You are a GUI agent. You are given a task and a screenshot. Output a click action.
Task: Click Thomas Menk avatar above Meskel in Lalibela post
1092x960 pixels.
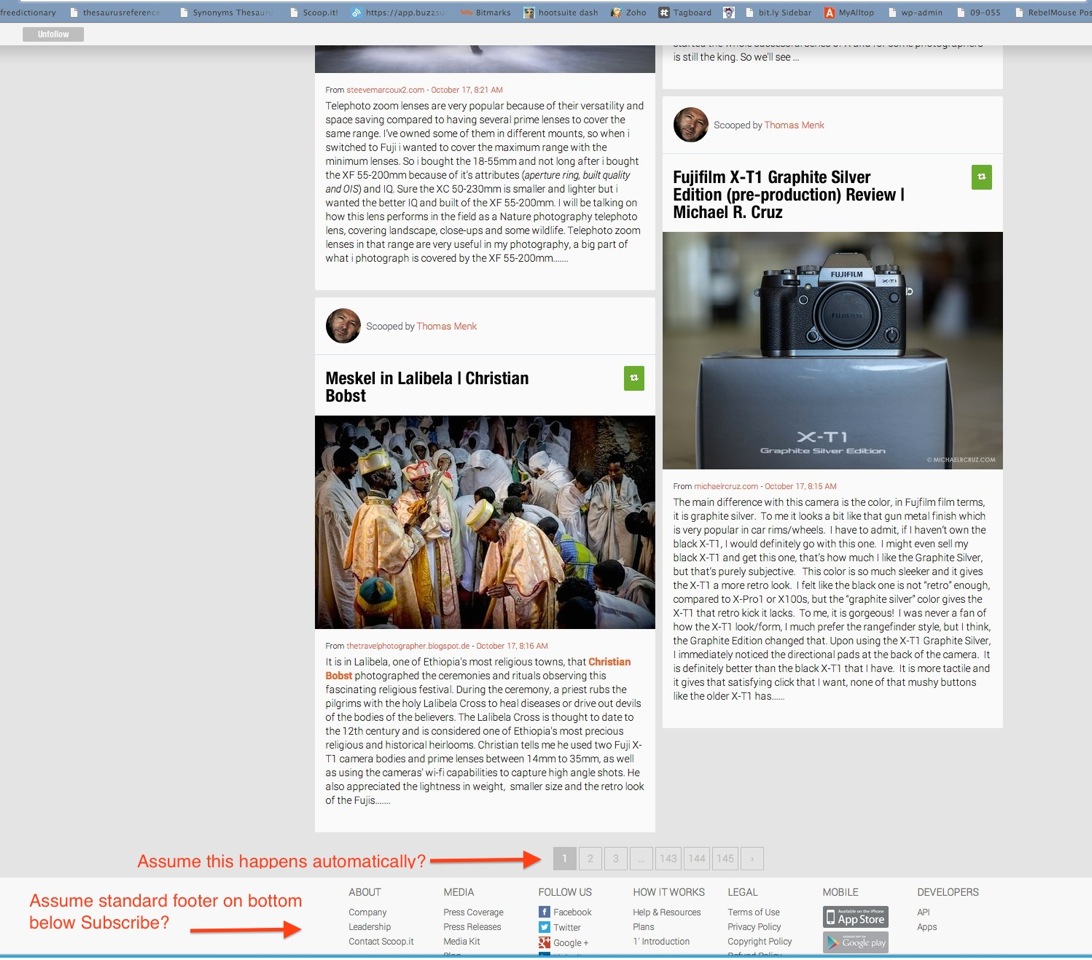click(x=343, y=326)
